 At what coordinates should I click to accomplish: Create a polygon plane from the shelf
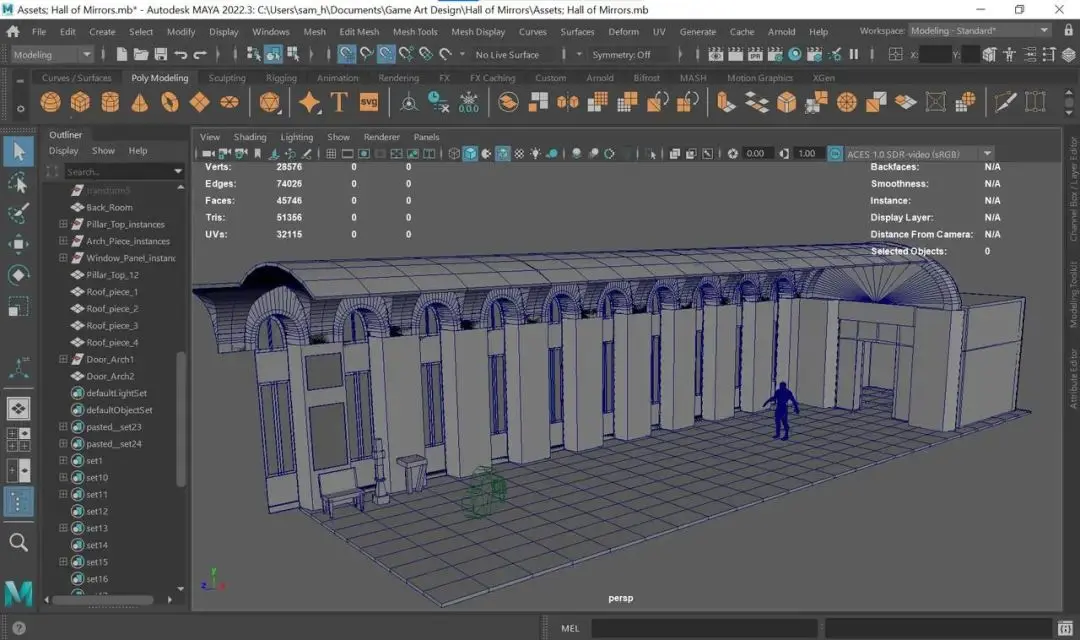(x=200, y=103)
